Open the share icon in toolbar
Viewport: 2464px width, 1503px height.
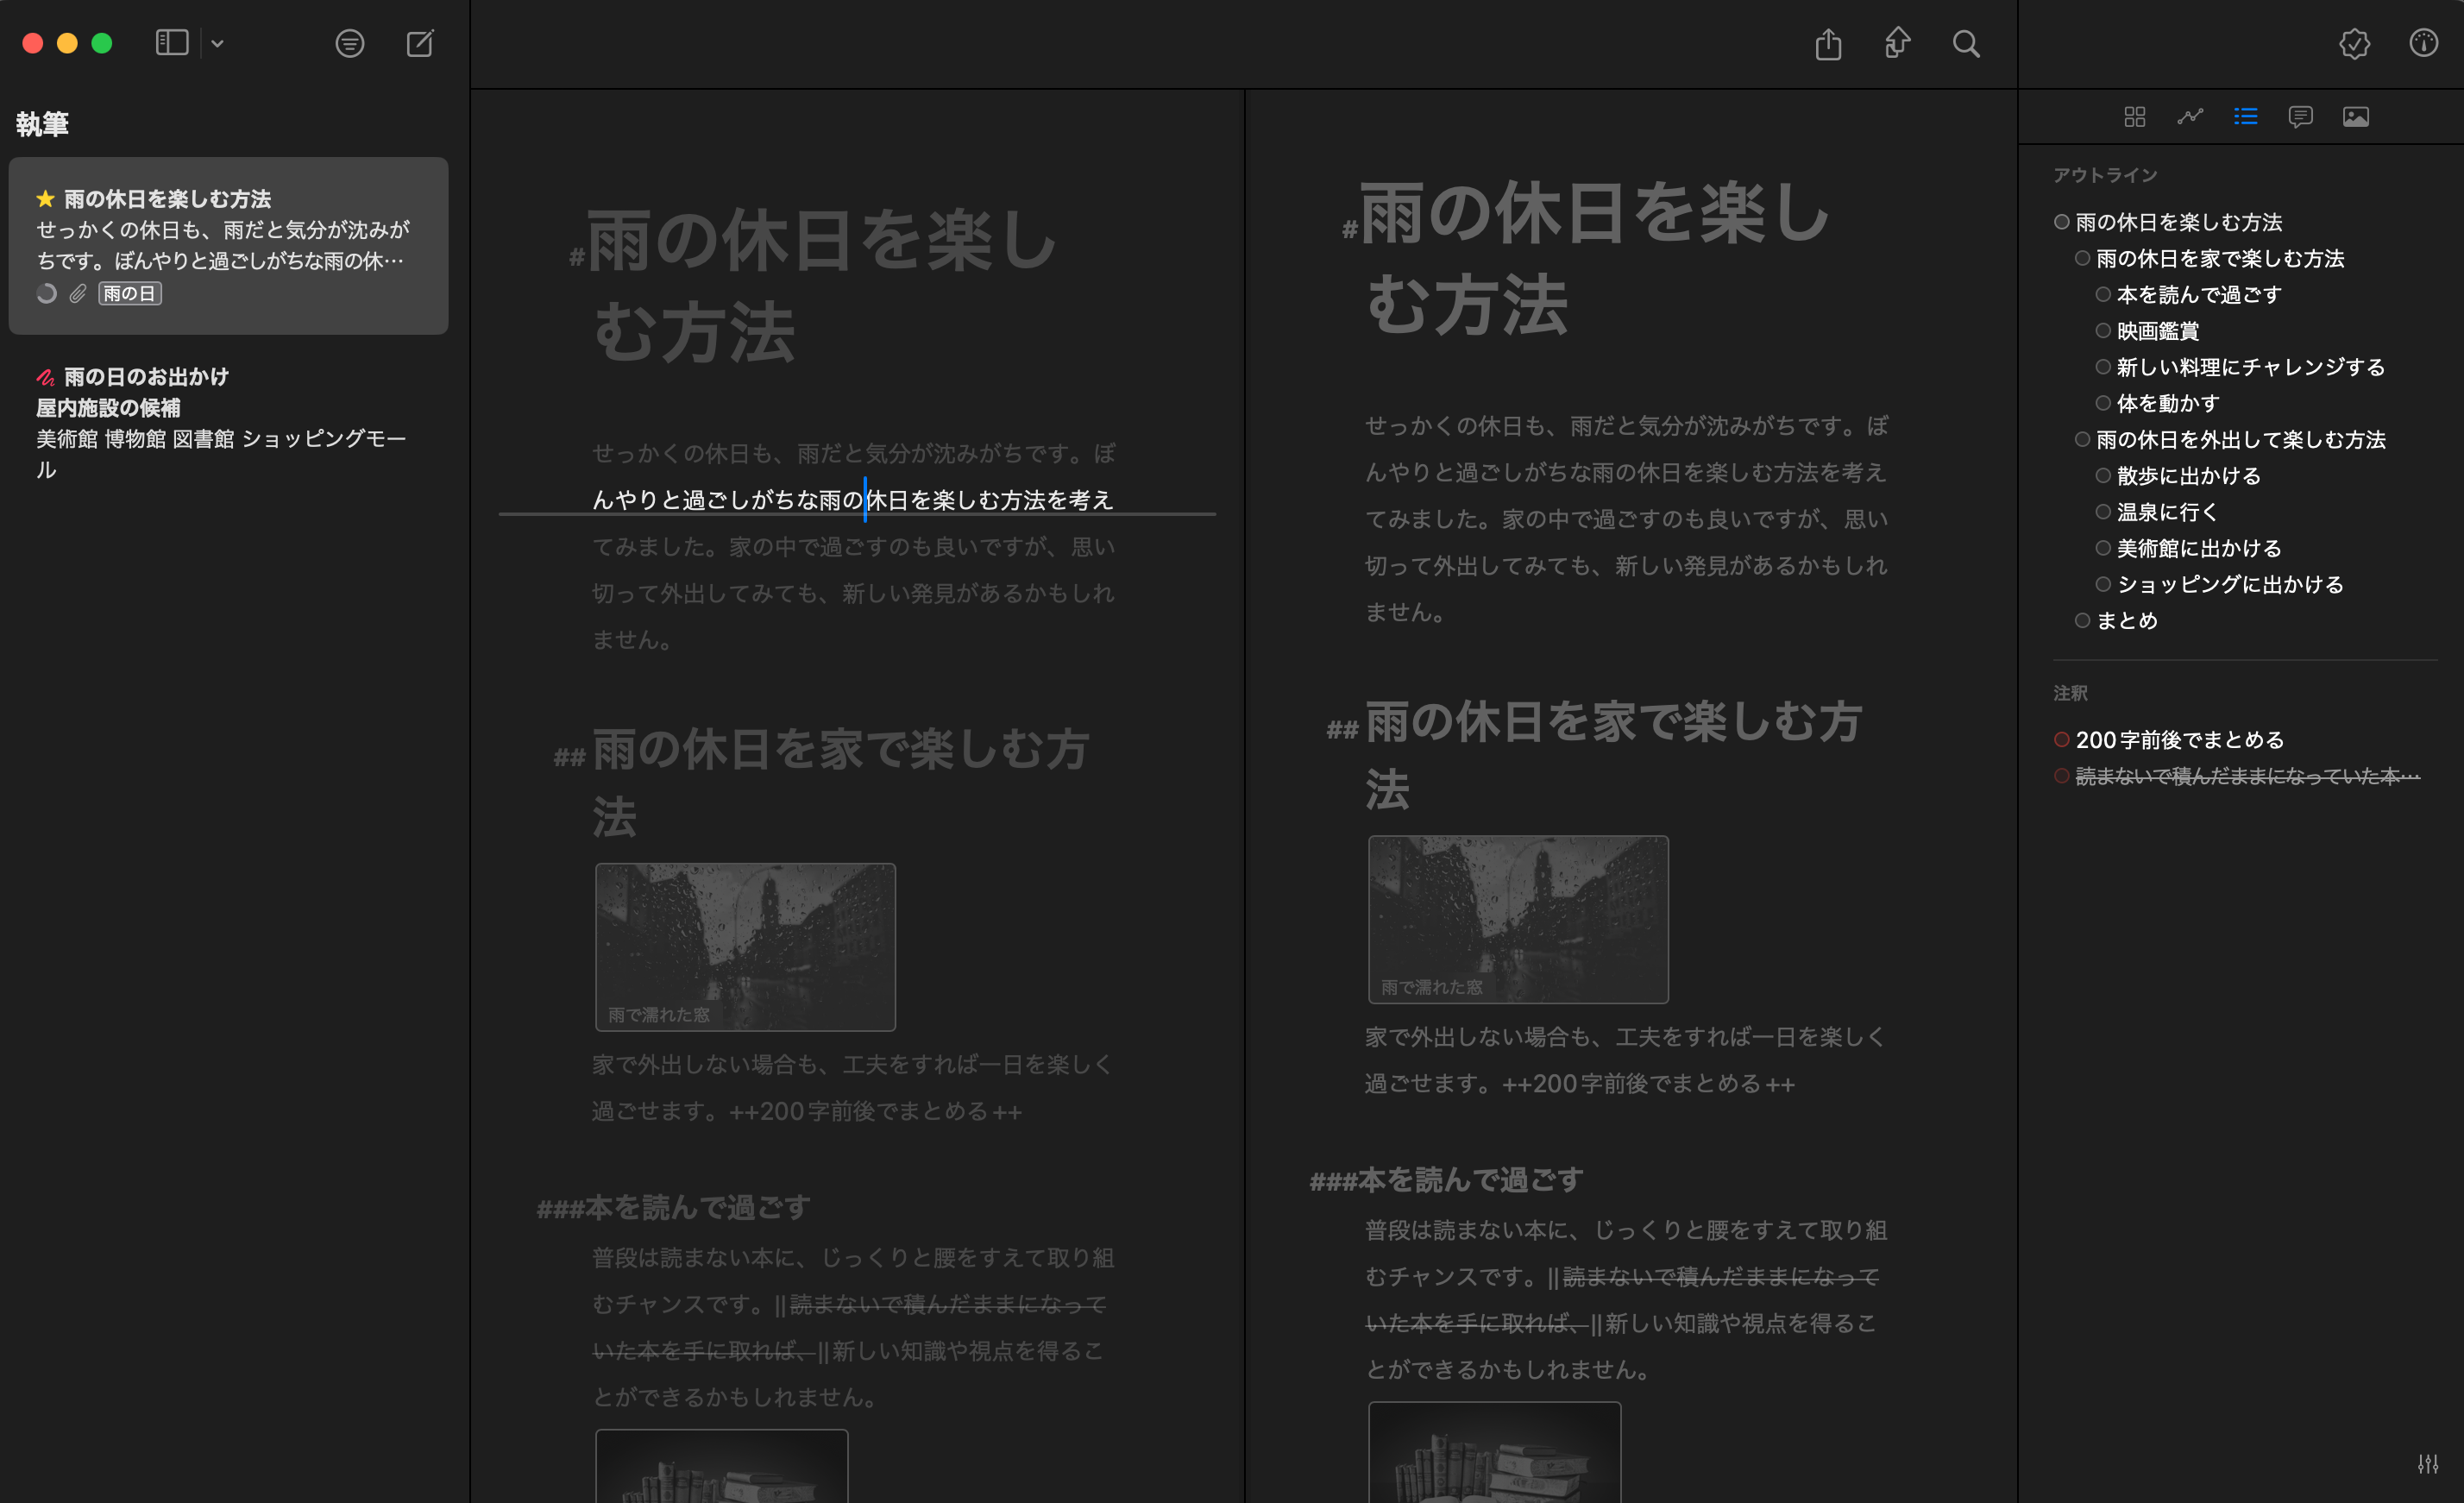point(1828,43)
